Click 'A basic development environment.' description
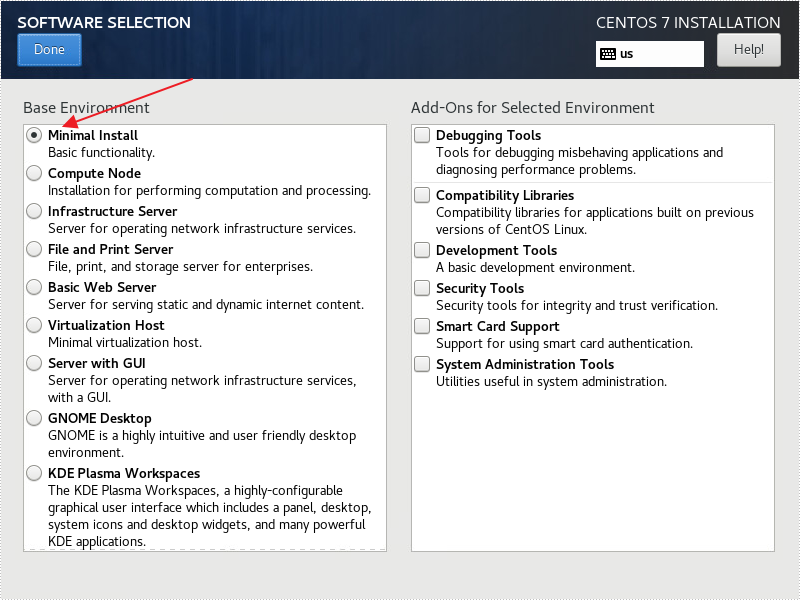The image size is (800, 600). (535, 267)
